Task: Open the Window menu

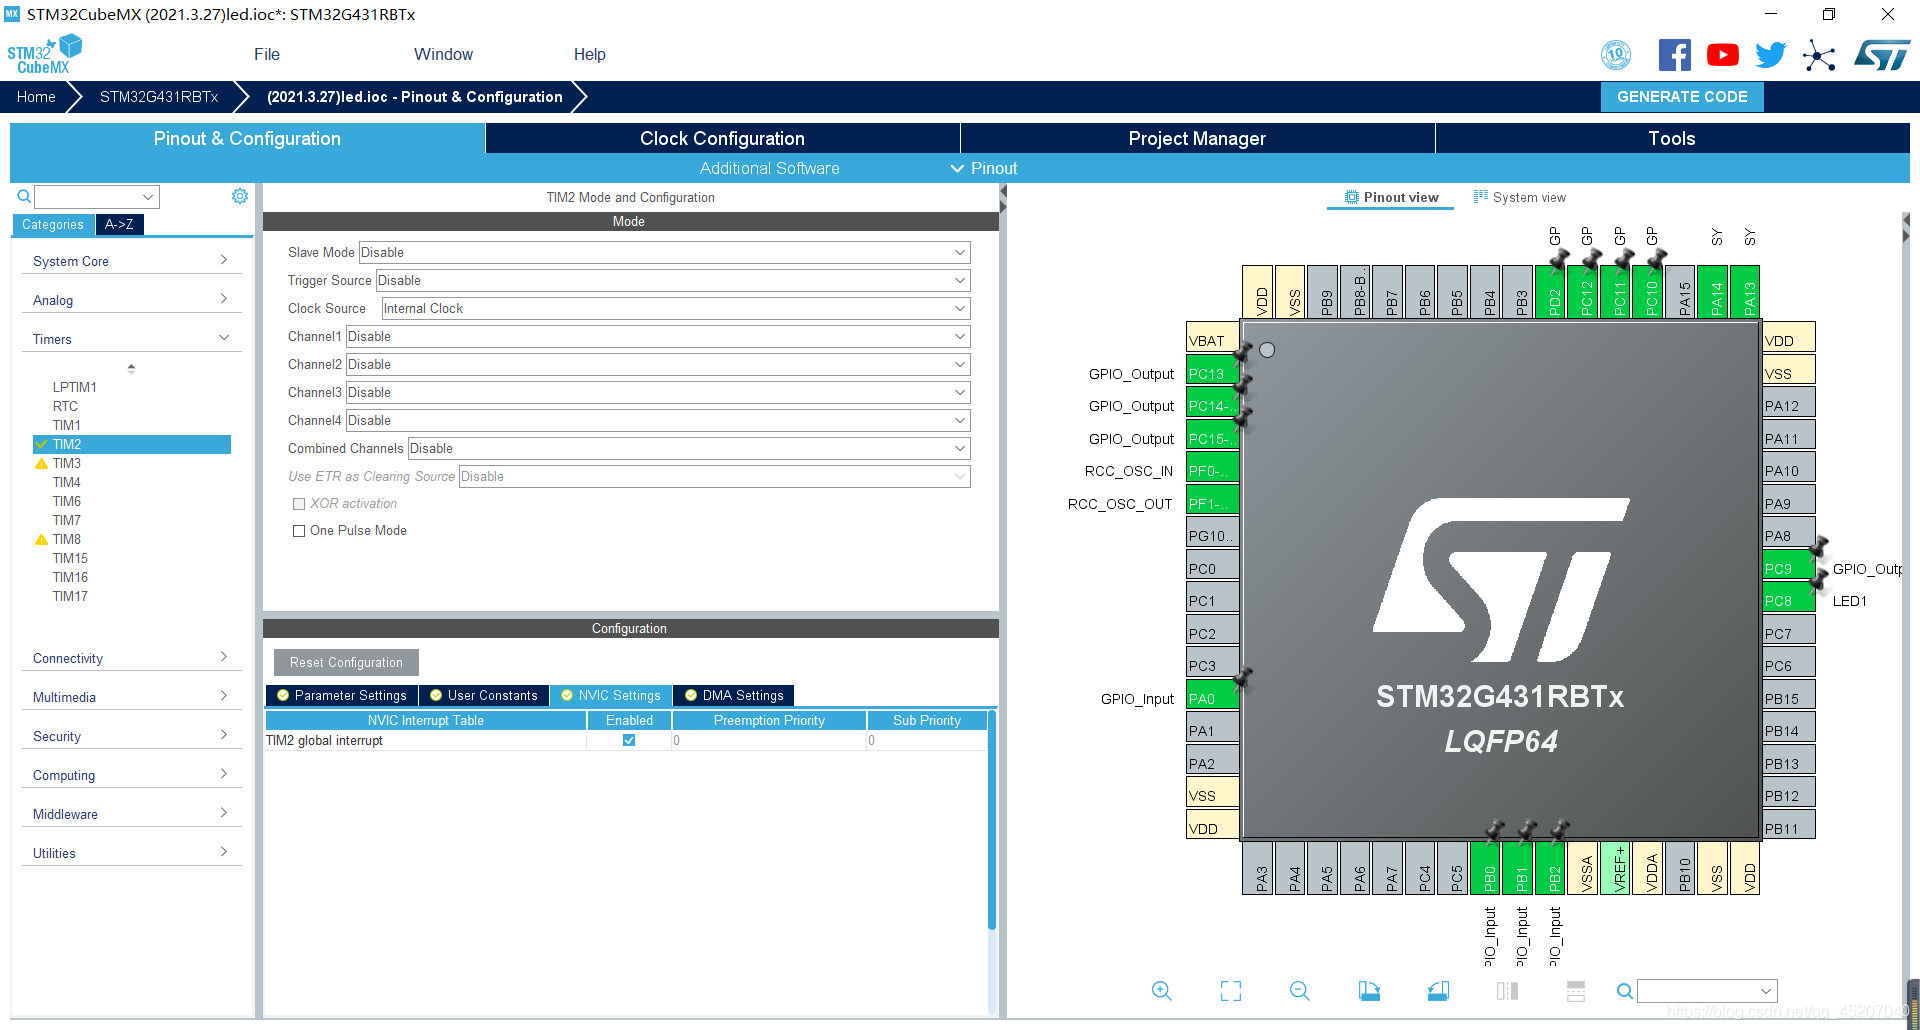Action: [x=443, y=55]
